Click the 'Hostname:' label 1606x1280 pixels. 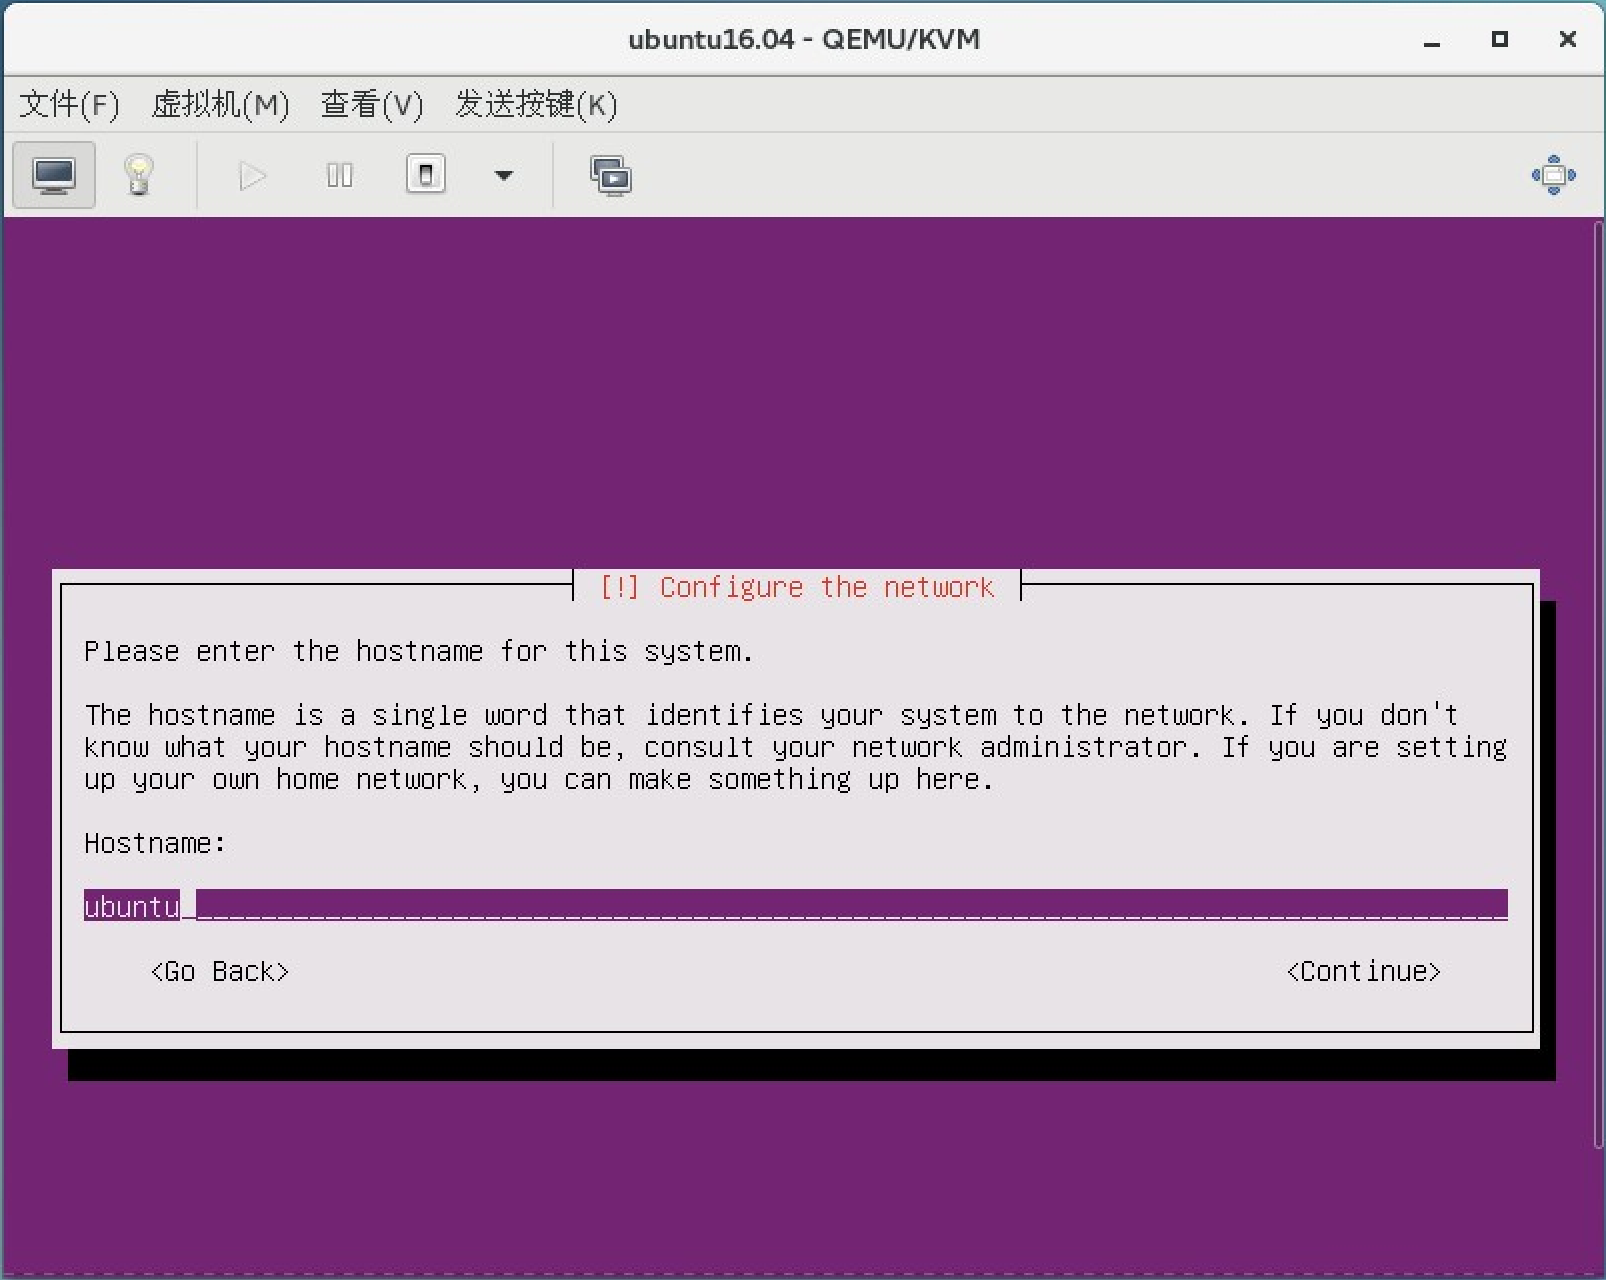click(155, 844)
